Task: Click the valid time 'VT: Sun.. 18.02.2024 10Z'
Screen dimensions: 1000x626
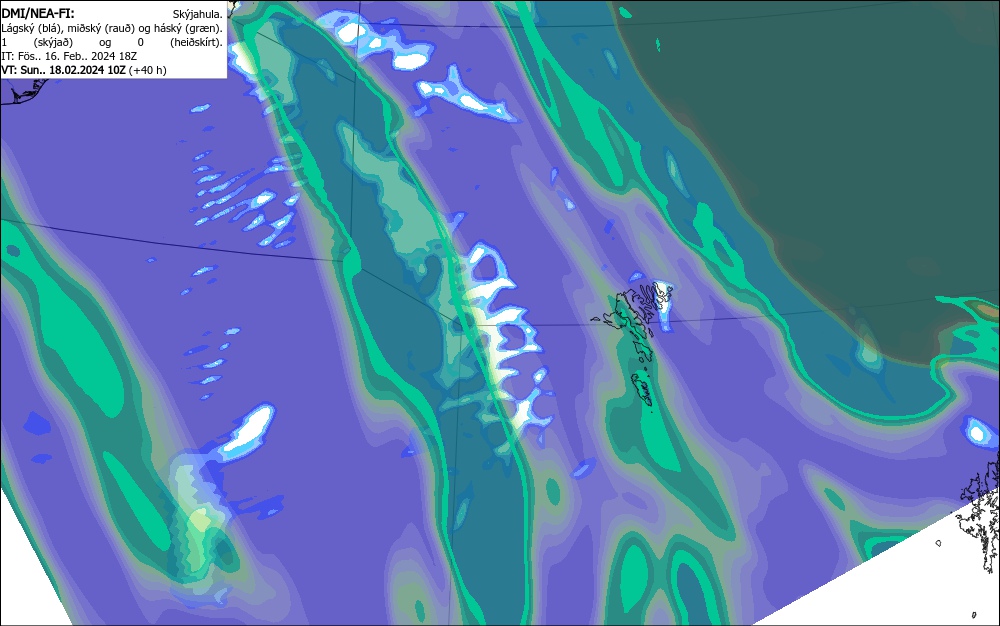Action: (x=63, y=70)
